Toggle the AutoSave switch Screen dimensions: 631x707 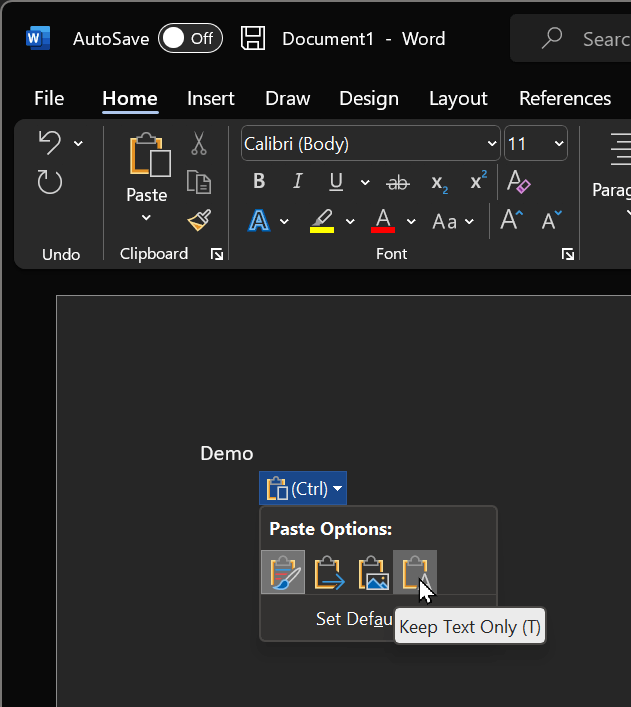pos(190,39)
